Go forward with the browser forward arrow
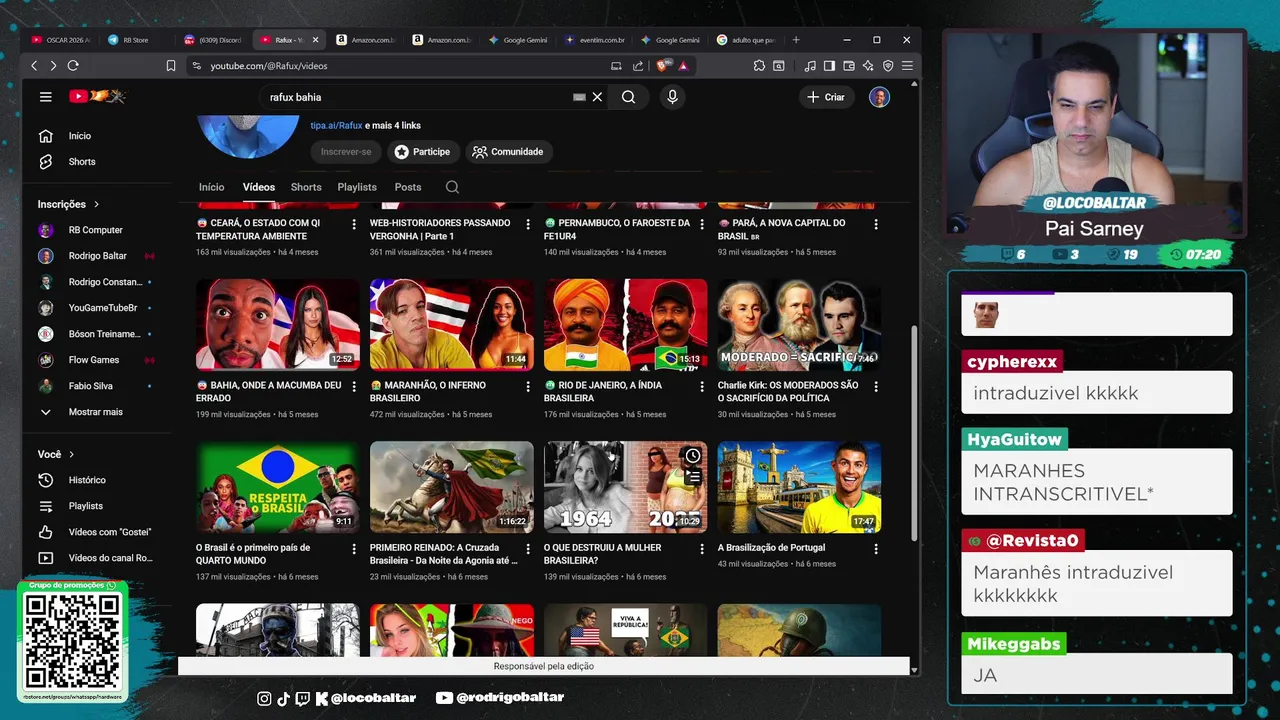Viewport: 1280px width, 720px height. pyautogui.click(x=53, y=66)
